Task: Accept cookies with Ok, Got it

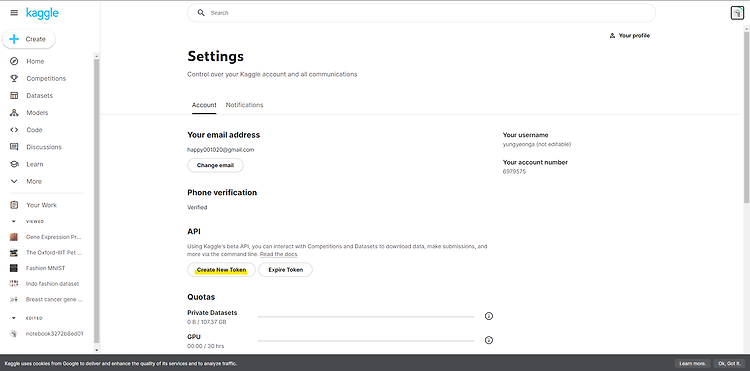Action: click(x=728, y=364)
